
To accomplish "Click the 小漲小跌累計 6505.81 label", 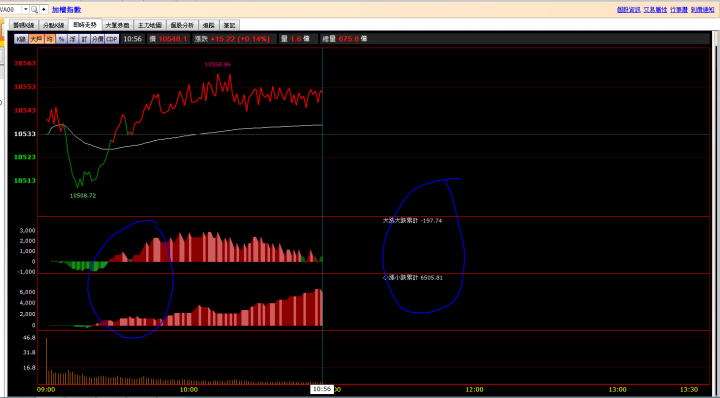I will (412, 278).
